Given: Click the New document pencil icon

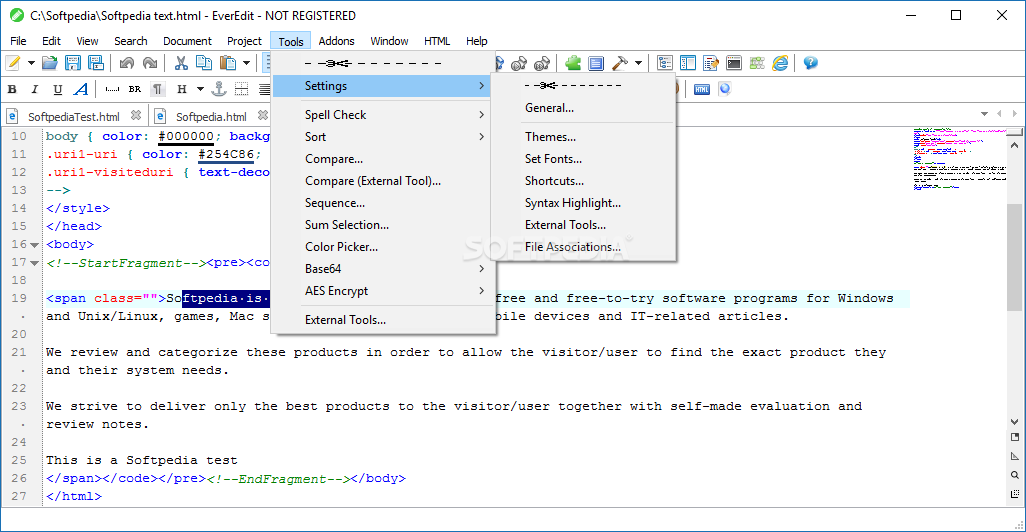Looking at the screenshot, I should click(13, 63).
